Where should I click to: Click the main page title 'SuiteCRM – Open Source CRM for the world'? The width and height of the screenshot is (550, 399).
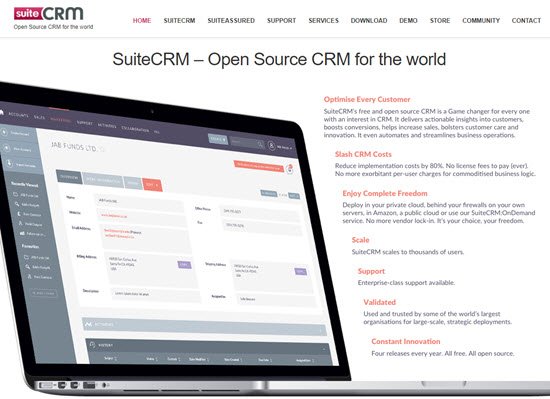279,59
